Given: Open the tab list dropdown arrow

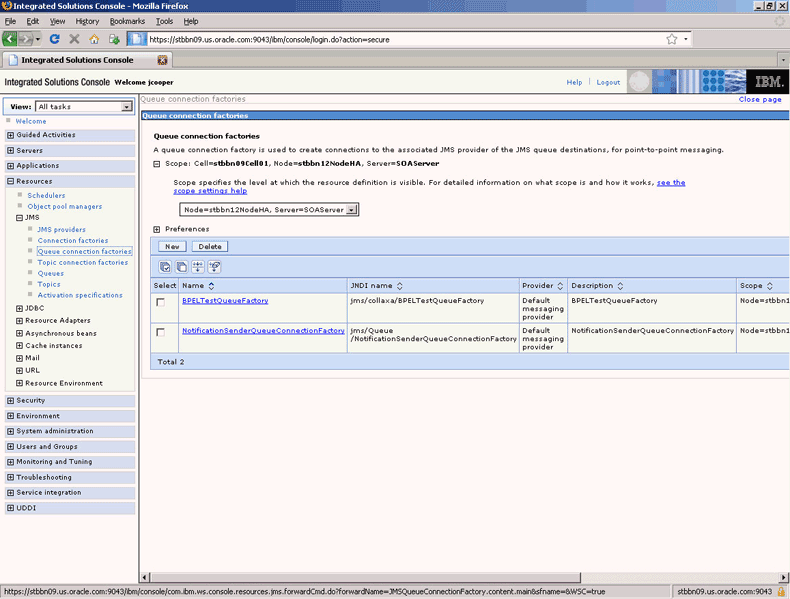Looking at the screenshot, I should tap(783, 60).
